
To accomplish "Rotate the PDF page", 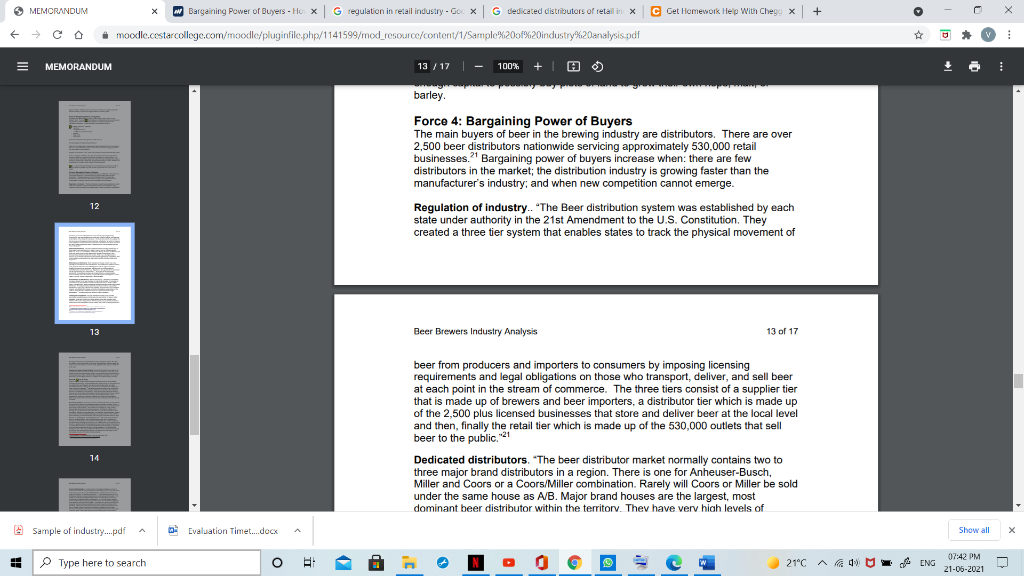I will point(600,66).
